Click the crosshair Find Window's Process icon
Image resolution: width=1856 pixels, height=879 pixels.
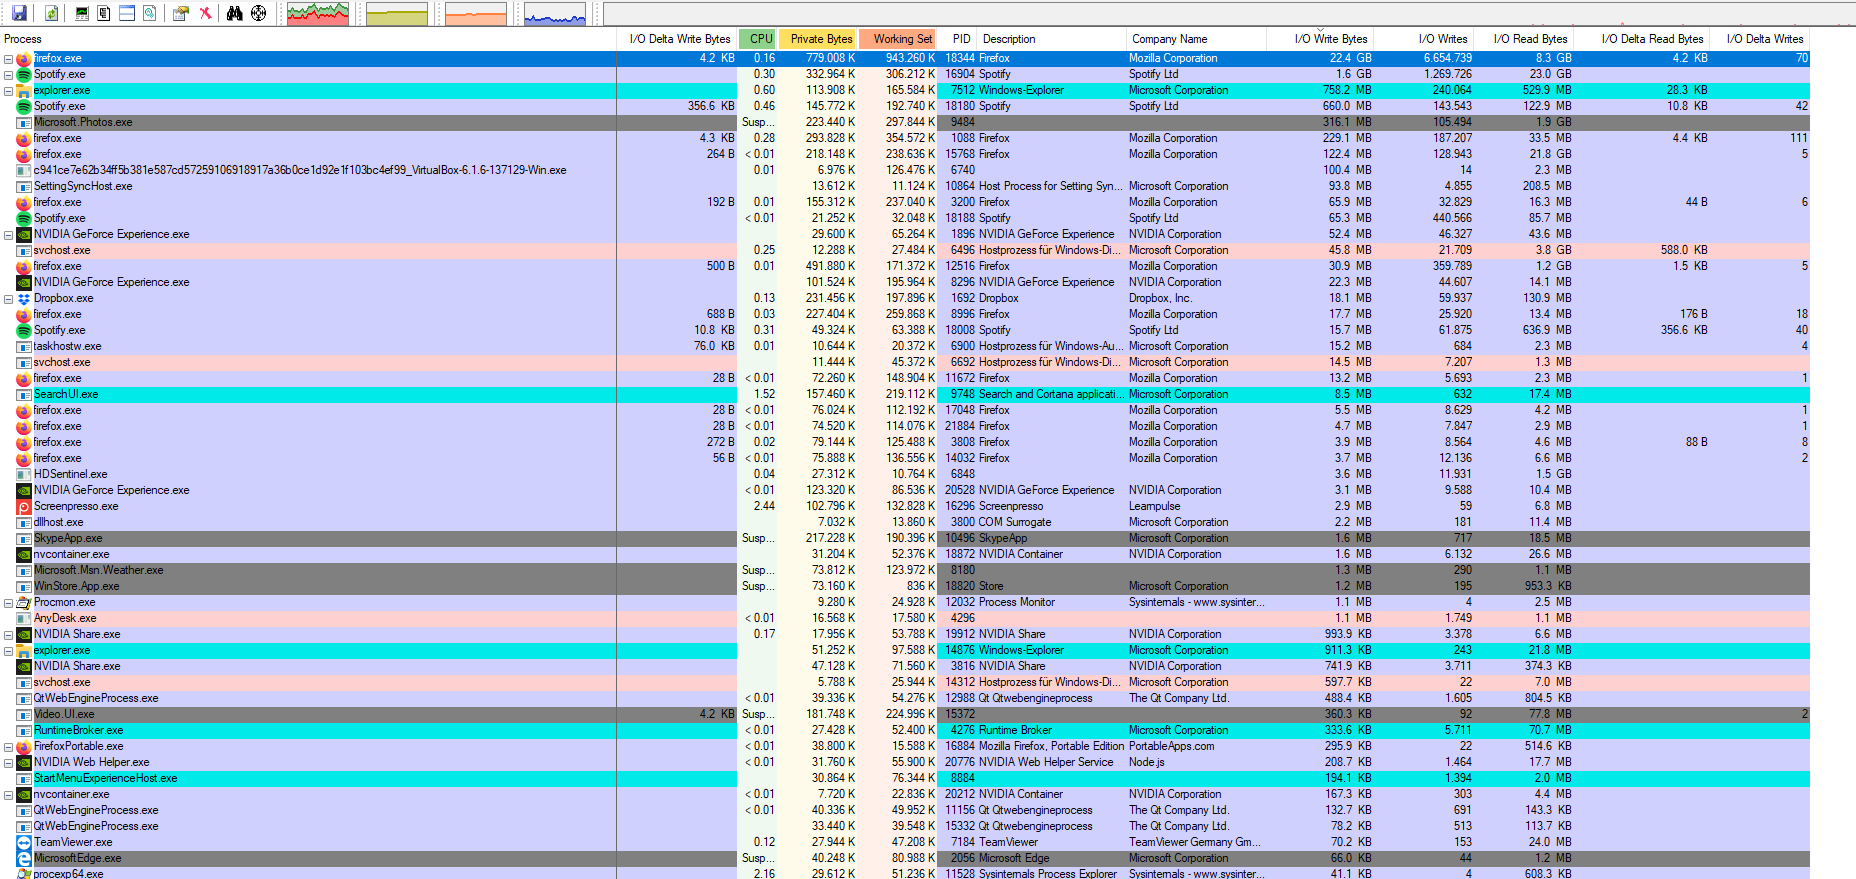coord(258,13)
